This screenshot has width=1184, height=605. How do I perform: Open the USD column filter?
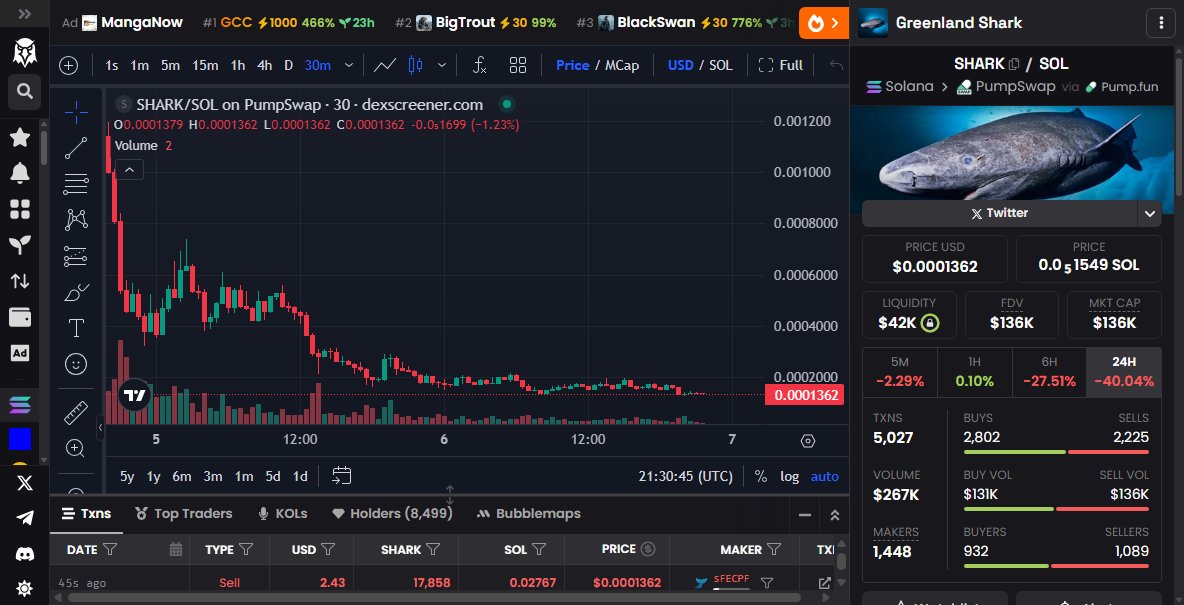pyautogui.click(x=328, y=550)
